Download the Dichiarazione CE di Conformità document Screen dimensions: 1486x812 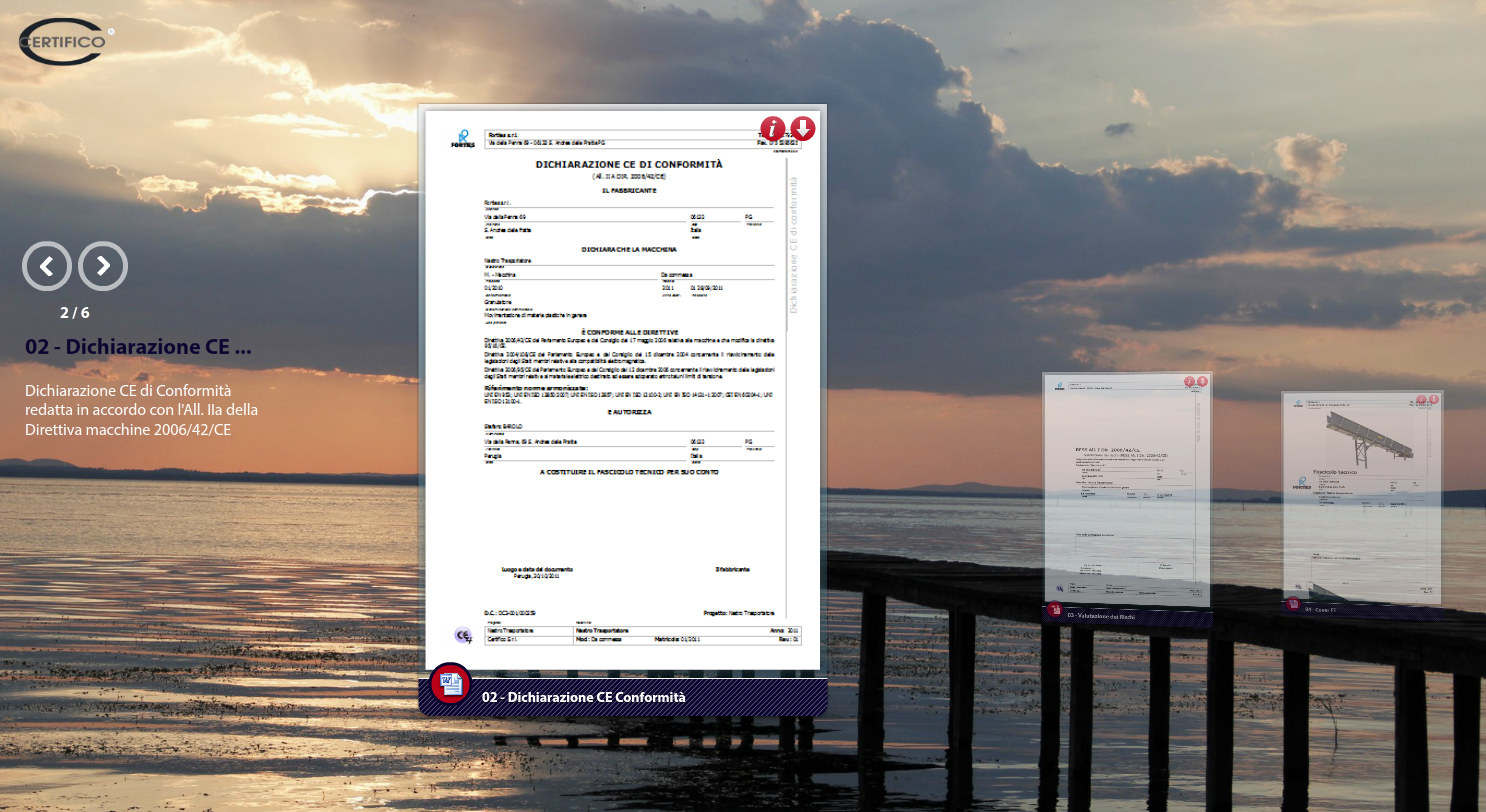(803, 129)
